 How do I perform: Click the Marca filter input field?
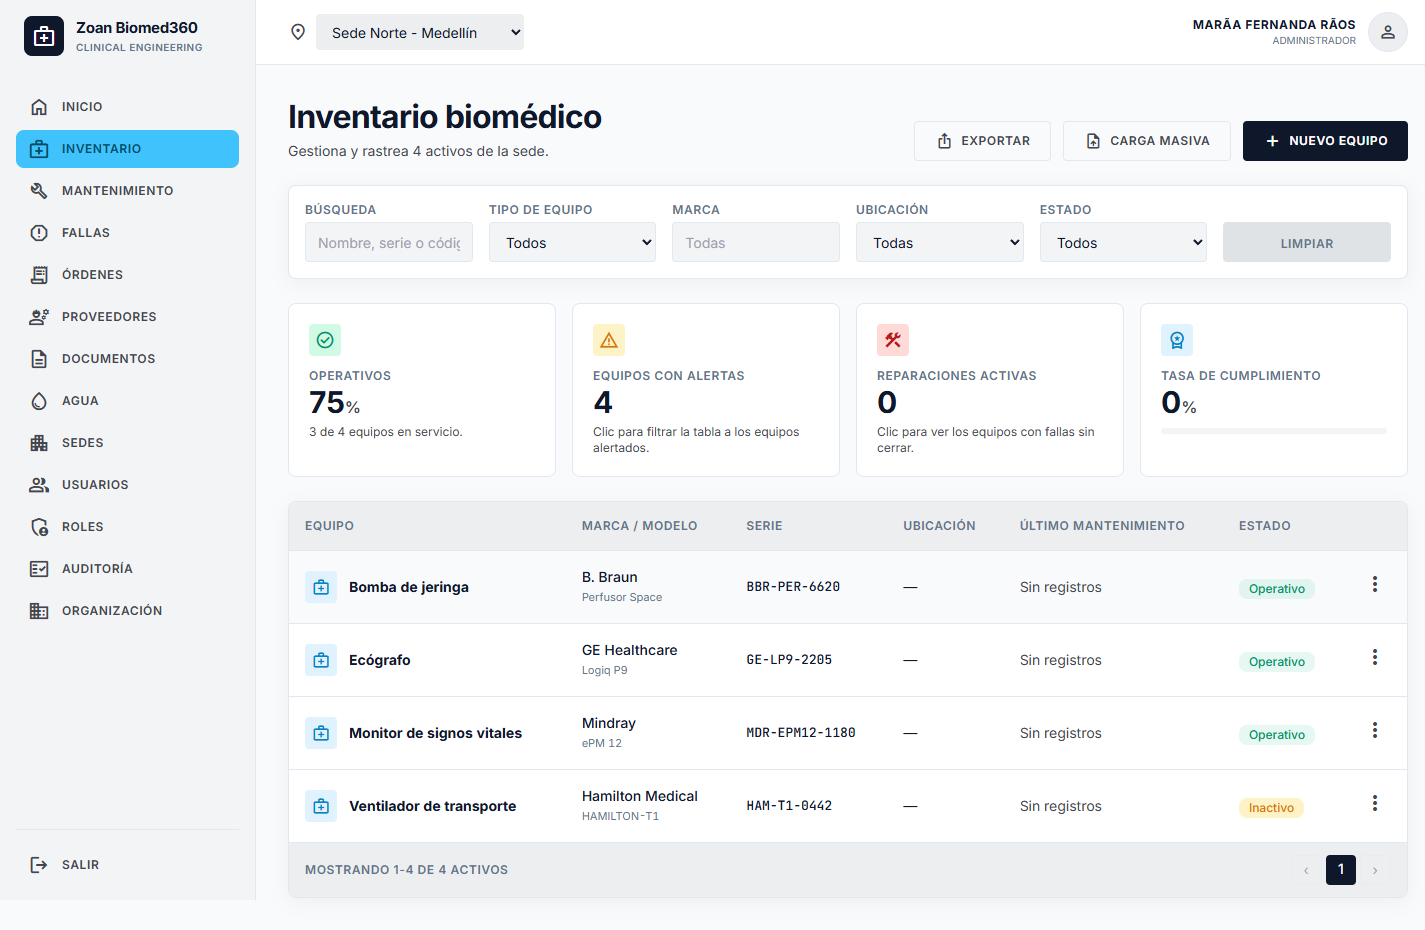756,242
